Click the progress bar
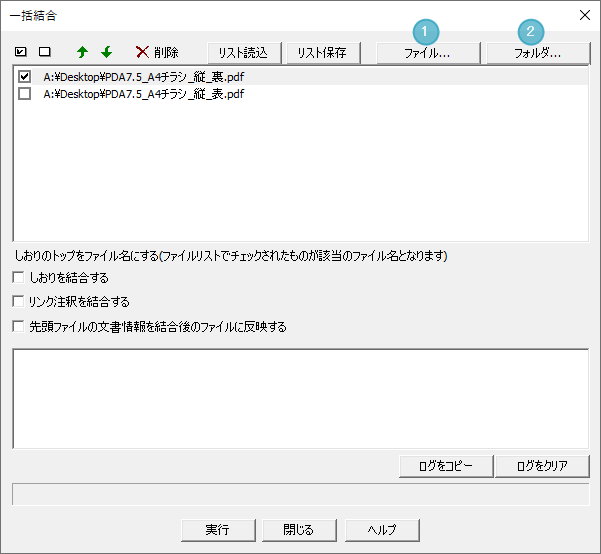Image resolution: width=601 pixels, height=554 pixels. tap(301, 495)
